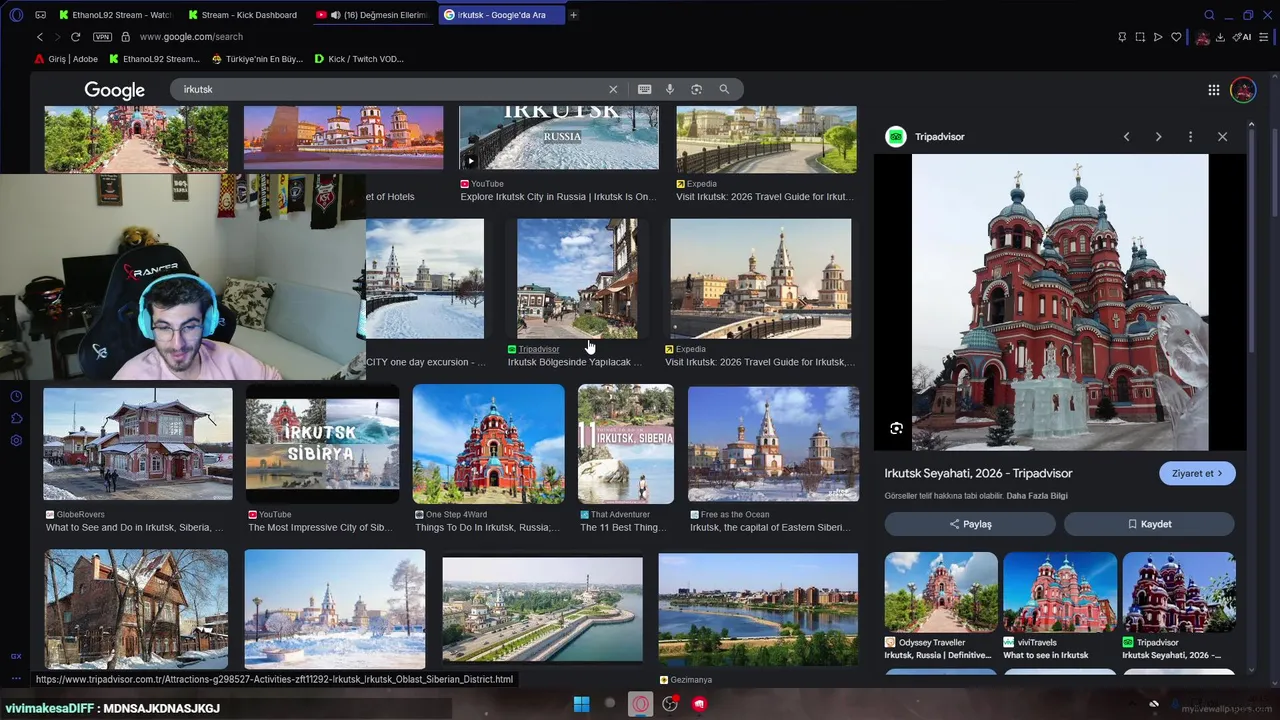This screenshot has height=720, width=1280.
Task: Click Kaydet save button
Action: pyautogui.click(x=1149, y=524)
